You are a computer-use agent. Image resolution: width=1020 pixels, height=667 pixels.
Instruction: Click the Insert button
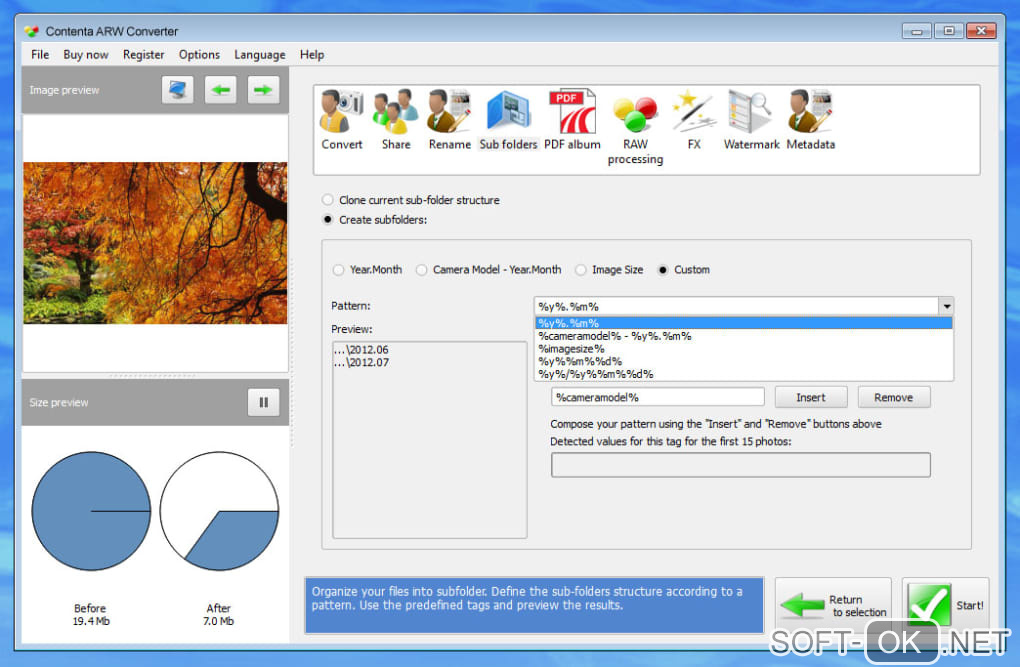[811, 397]
